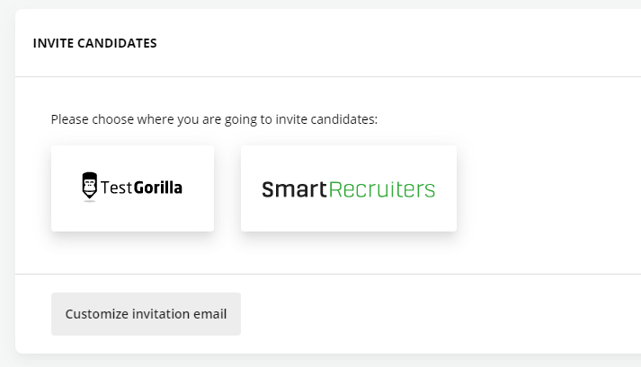
Task: Pick TestGorilla as the invitation source
Action: coord(132,188)
